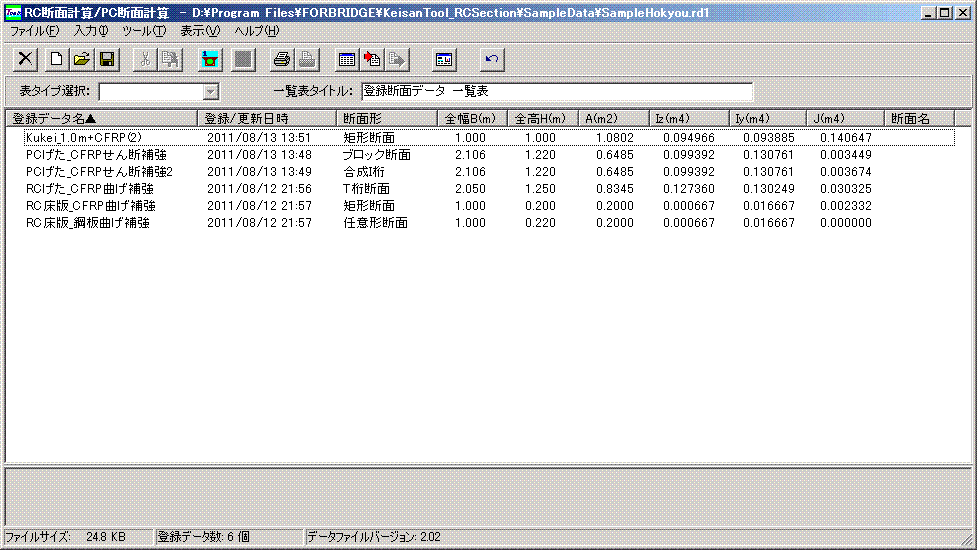Click the gray square toolbar icon
This screenshot has height=550, width=977.
(x=243, y=60)
